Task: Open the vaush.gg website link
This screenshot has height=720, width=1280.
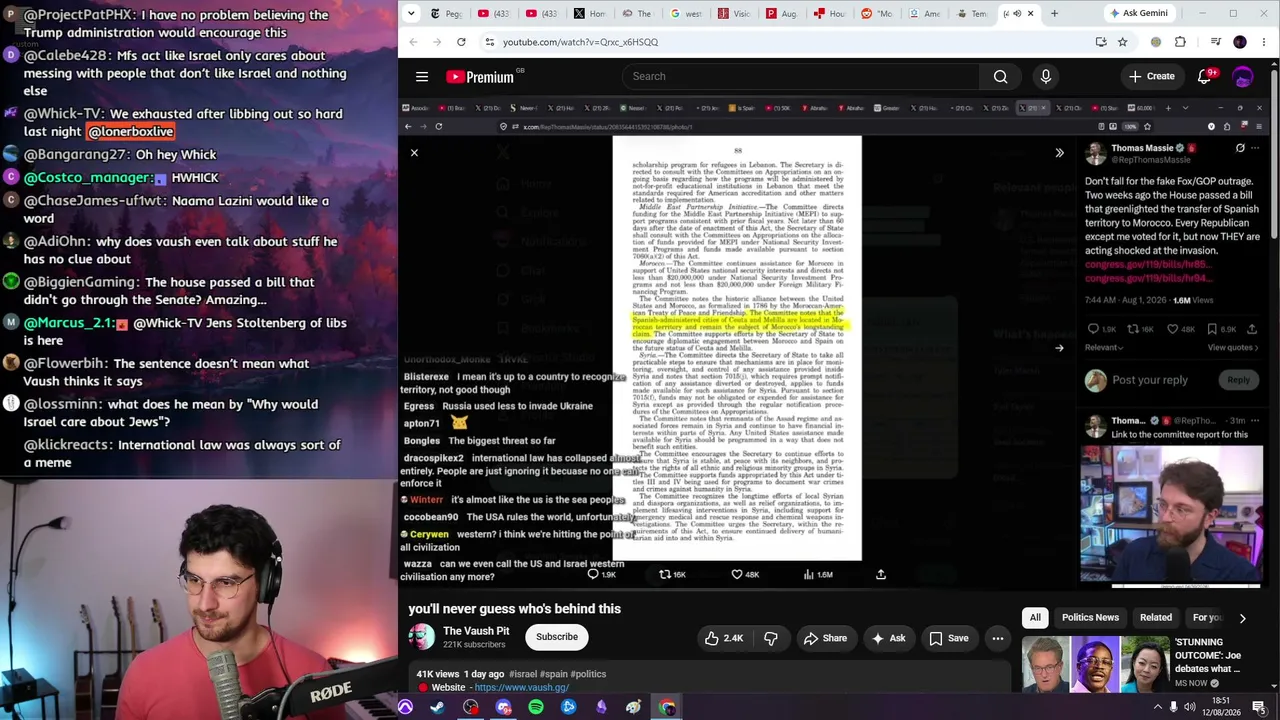Action: [521, 688]
